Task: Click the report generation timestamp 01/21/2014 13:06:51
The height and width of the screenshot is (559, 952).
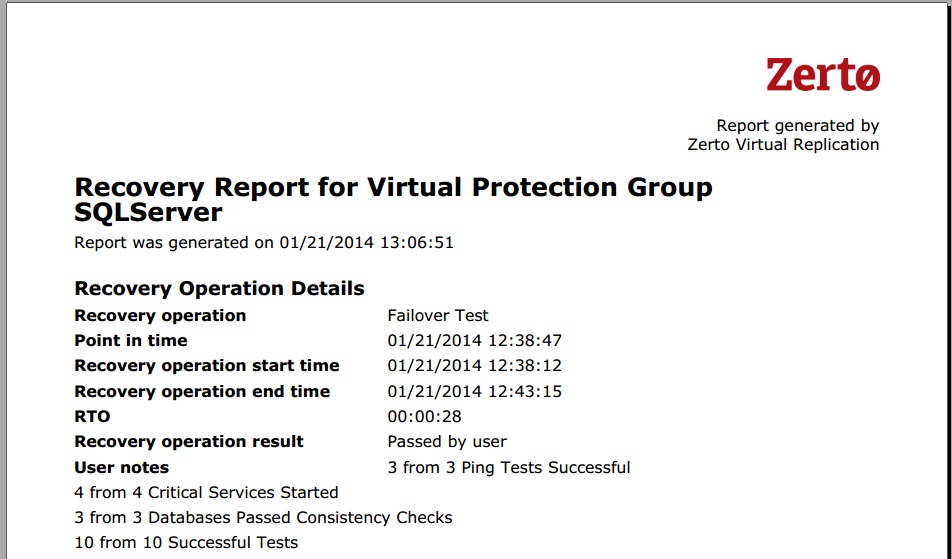Action: click(x=366, y=243)
